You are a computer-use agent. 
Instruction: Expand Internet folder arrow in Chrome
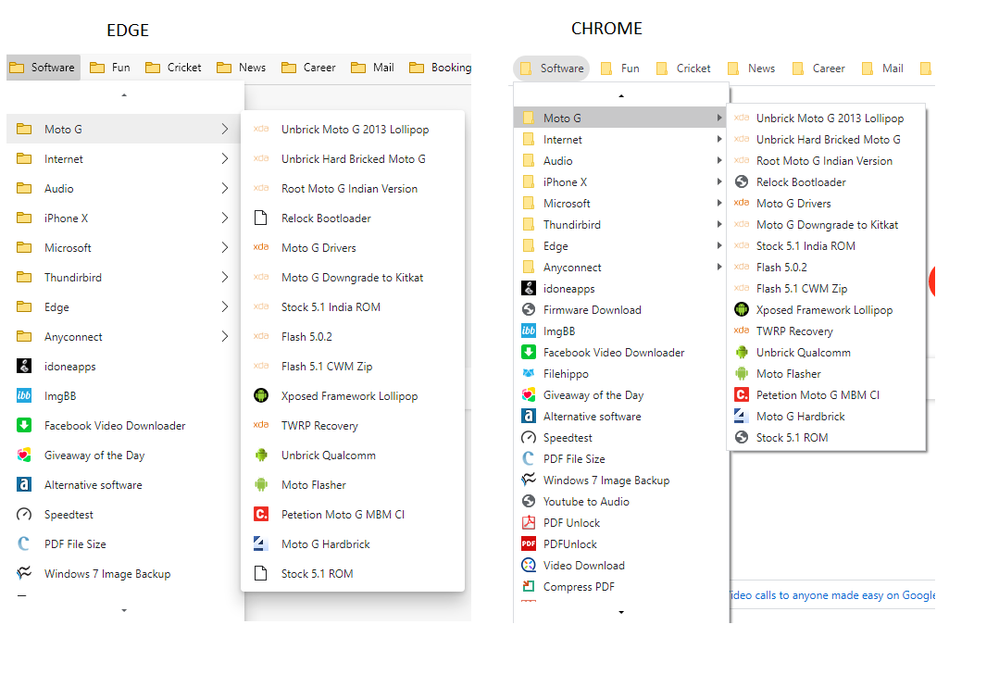pos(719,139)
